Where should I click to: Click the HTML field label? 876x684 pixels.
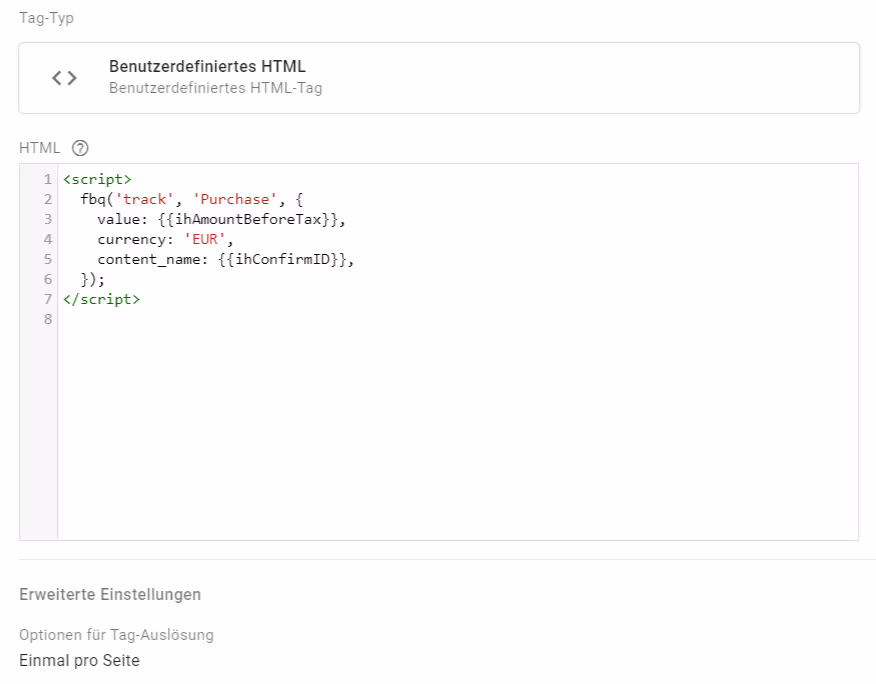pos(39,148)
